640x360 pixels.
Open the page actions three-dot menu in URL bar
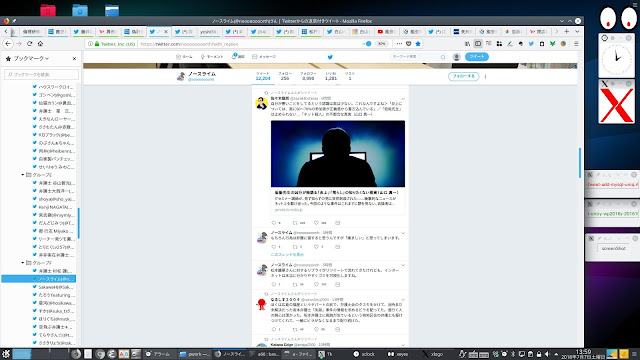pos(399,44)
